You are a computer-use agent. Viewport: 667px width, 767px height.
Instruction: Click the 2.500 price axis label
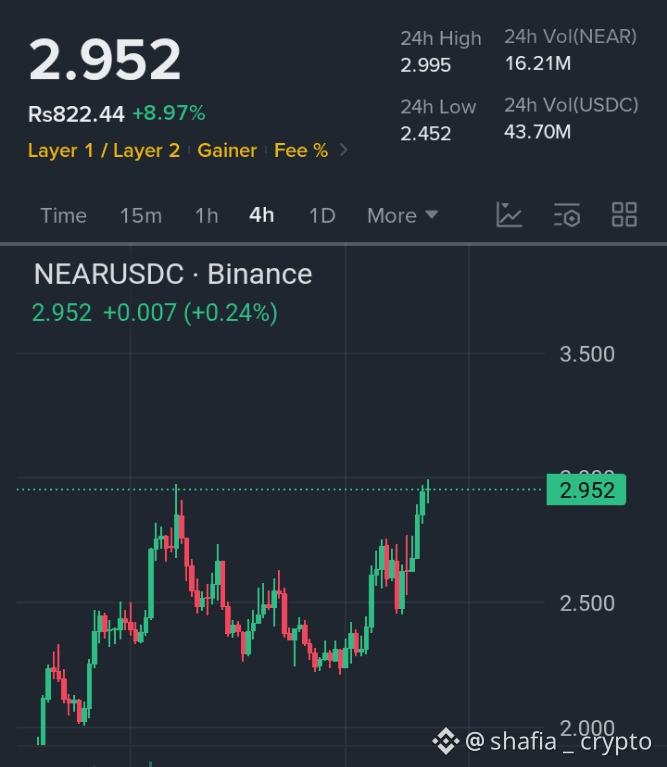[x=587, y=603]
